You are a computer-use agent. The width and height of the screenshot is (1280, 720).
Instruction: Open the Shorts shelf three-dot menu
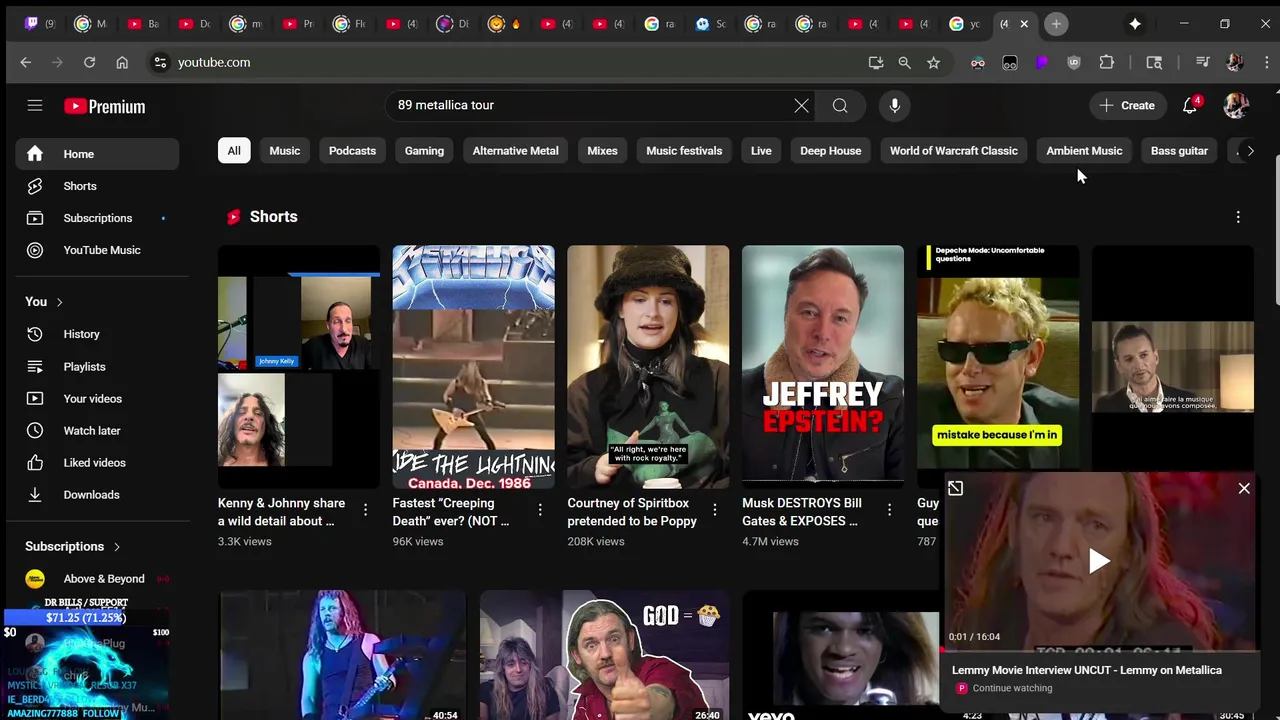(1238, 217)
